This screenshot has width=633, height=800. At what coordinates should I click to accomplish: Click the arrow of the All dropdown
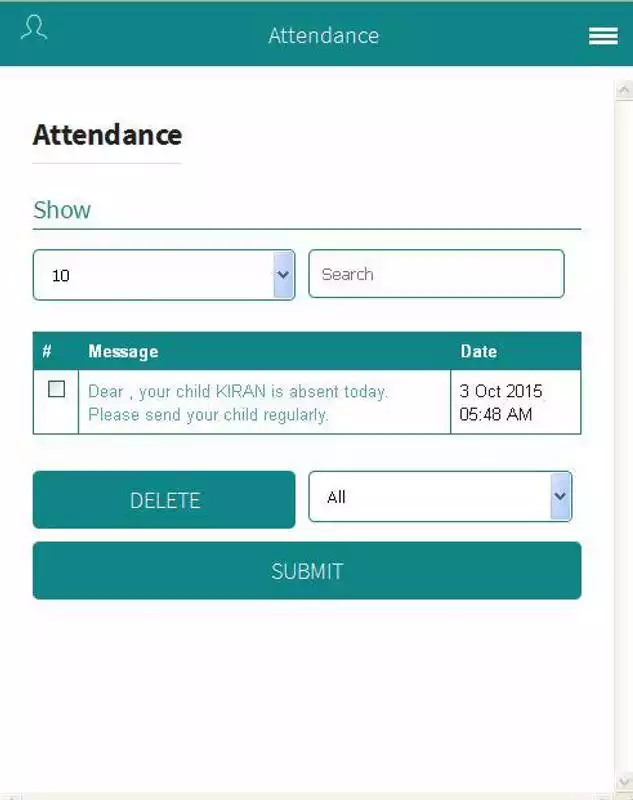click(560, 496)
